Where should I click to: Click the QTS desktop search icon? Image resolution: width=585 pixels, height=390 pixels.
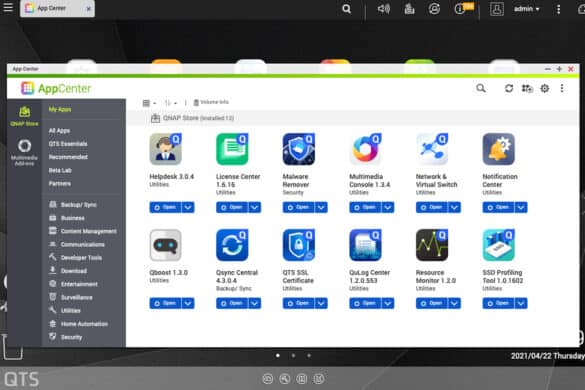(x=346, y=9)
